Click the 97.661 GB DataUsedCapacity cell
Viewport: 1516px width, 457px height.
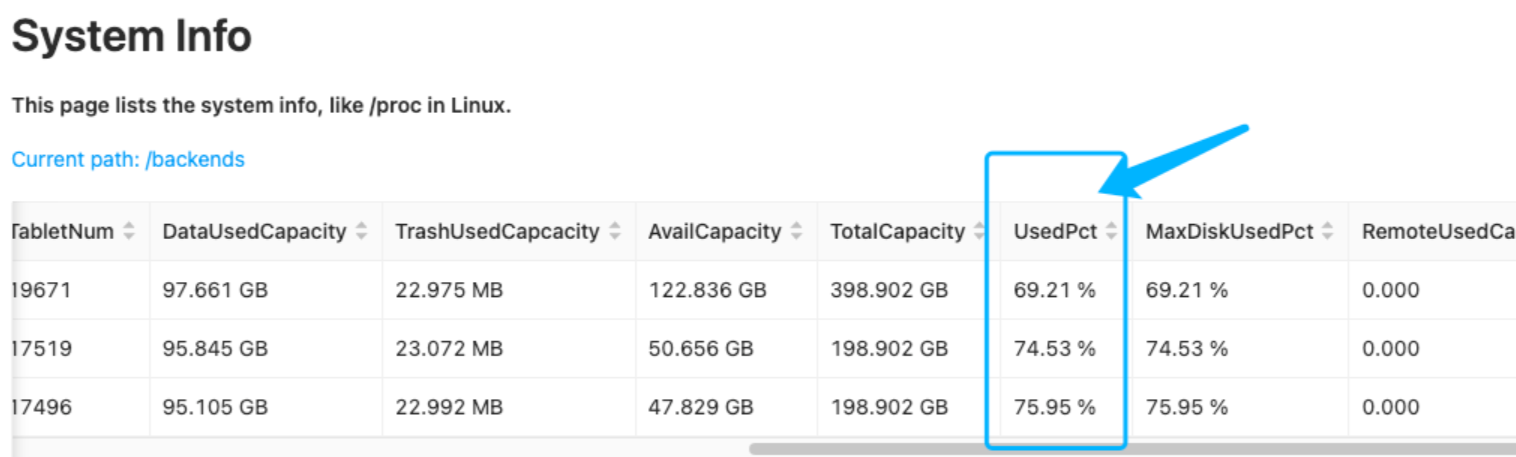[215, 291]
